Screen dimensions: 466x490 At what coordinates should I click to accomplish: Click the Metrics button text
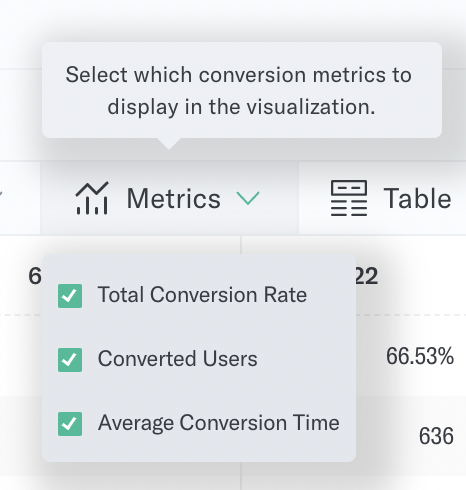(174, 198)
